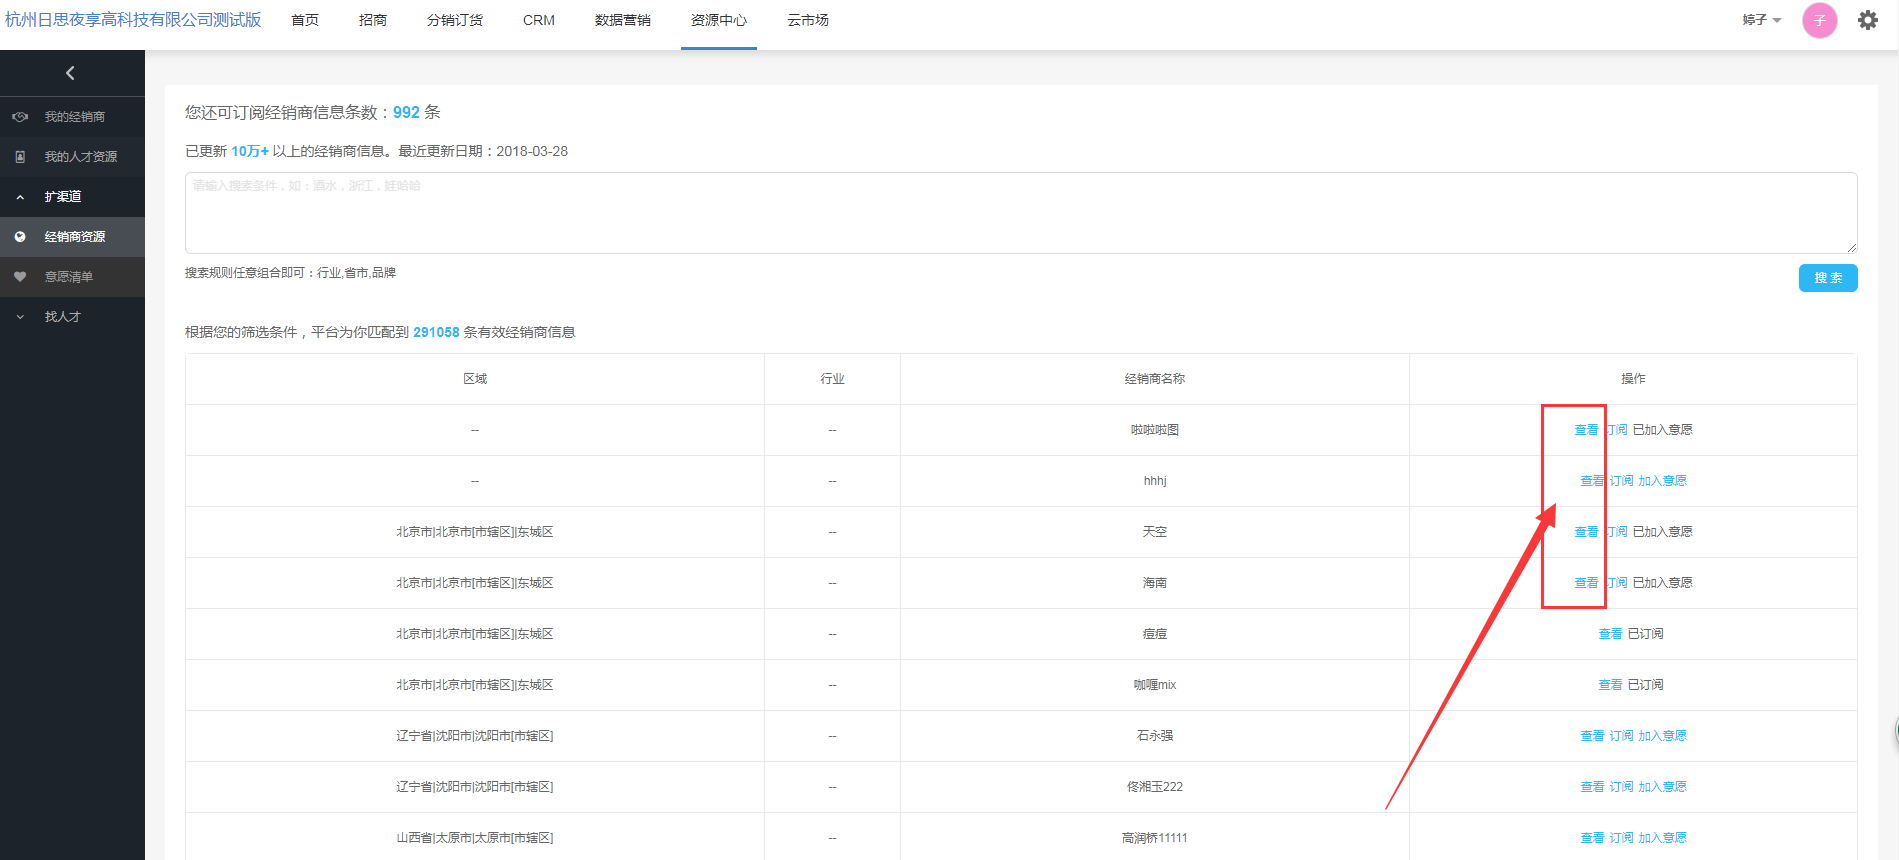1899x860 pixels.
Task: Click the pink user avatar circle
Action: coord(1819,20)
